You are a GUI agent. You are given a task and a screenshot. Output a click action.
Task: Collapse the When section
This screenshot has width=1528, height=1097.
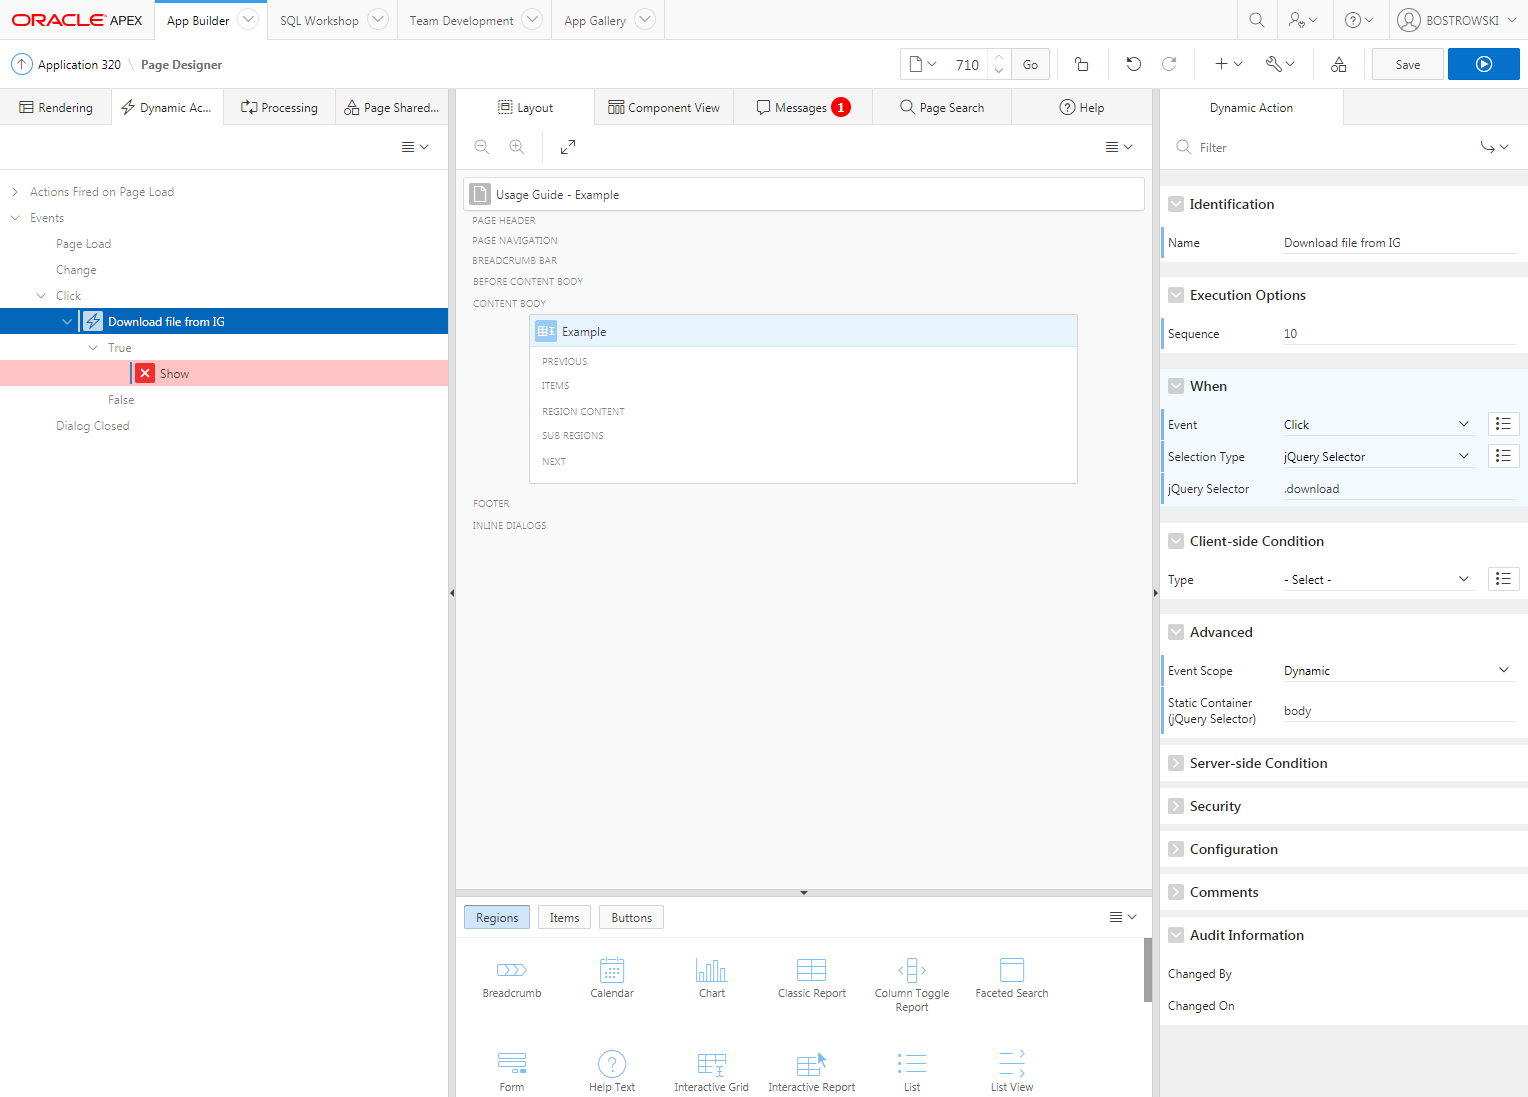(x=1176, y=386)
